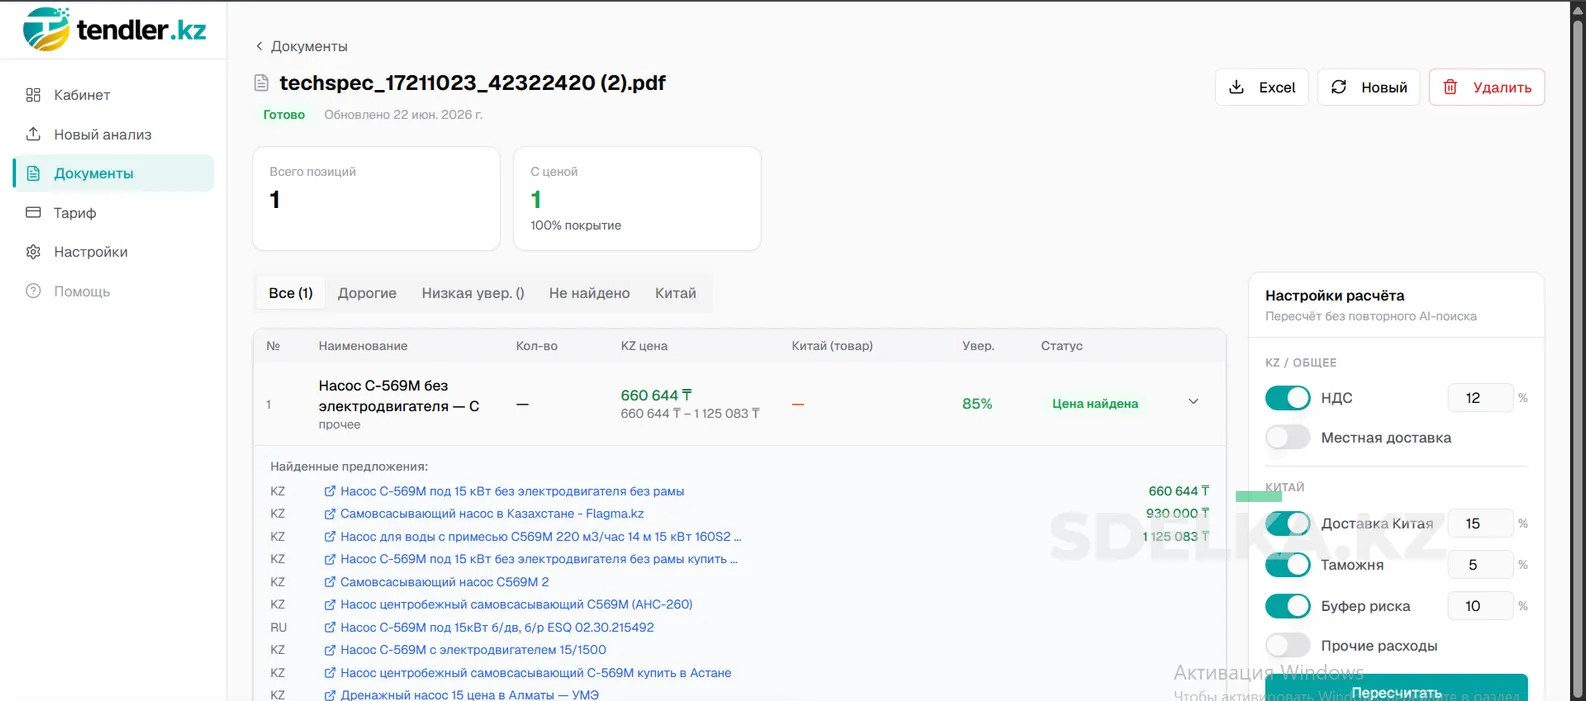Click the tendler.kz logo
1586x701 pixels.
point(115,29)
